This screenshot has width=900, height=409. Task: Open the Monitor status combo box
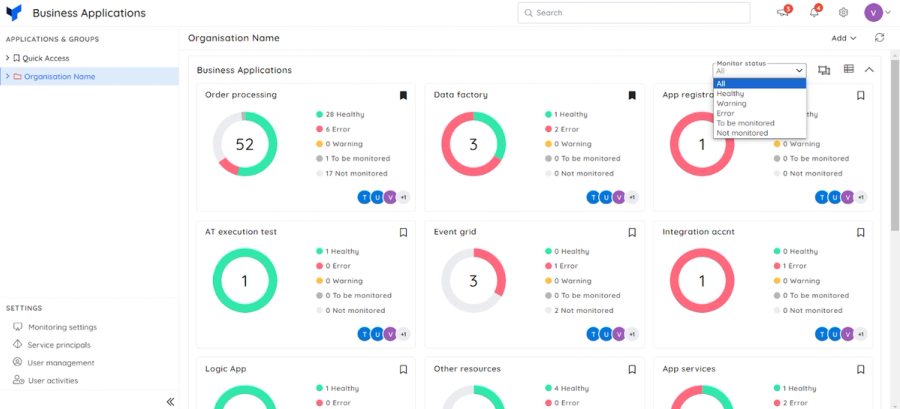[x=759, y=71]
